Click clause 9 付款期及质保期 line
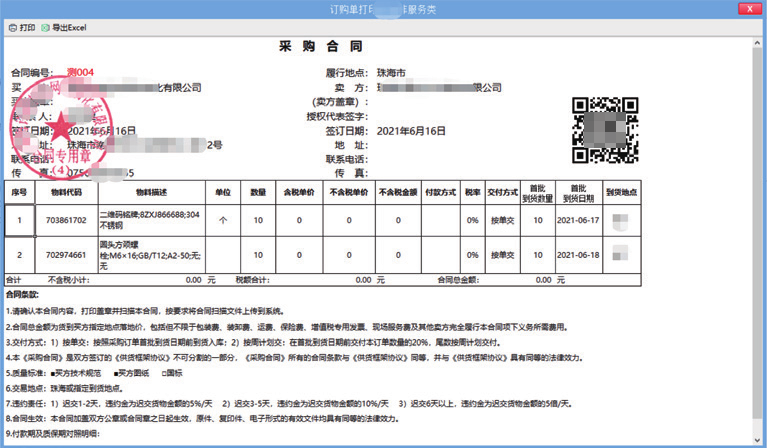The height and width of the screenshot is (448, 767). coord(53,434)
